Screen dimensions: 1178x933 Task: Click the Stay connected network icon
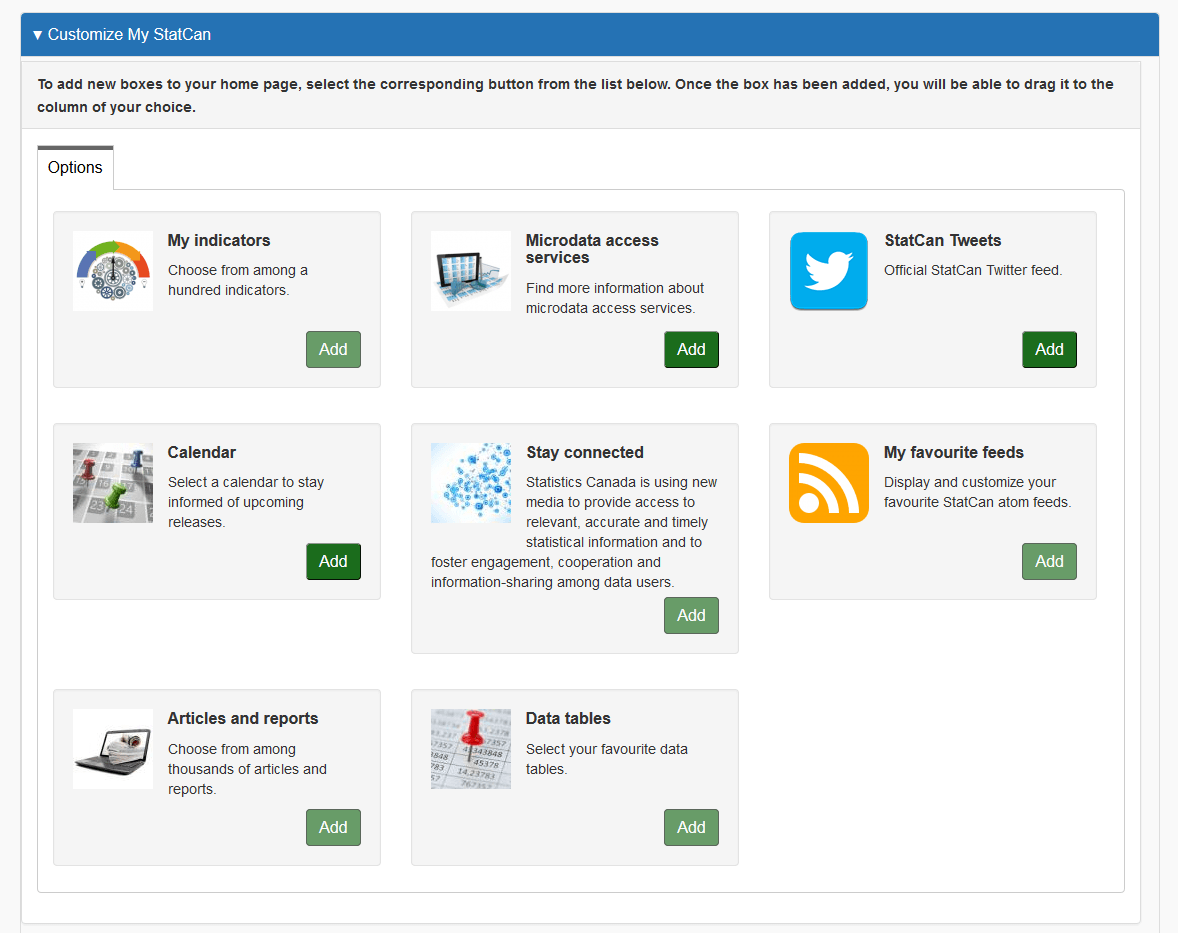coord(471,483)
